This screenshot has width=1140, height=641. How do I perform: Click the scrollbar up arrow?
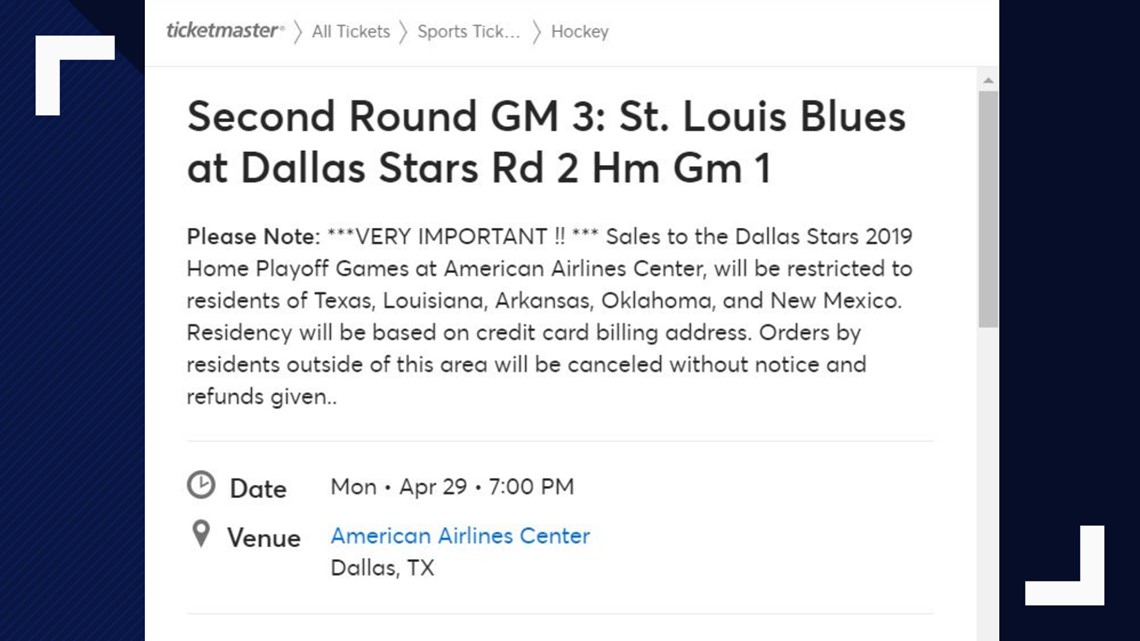986,78
